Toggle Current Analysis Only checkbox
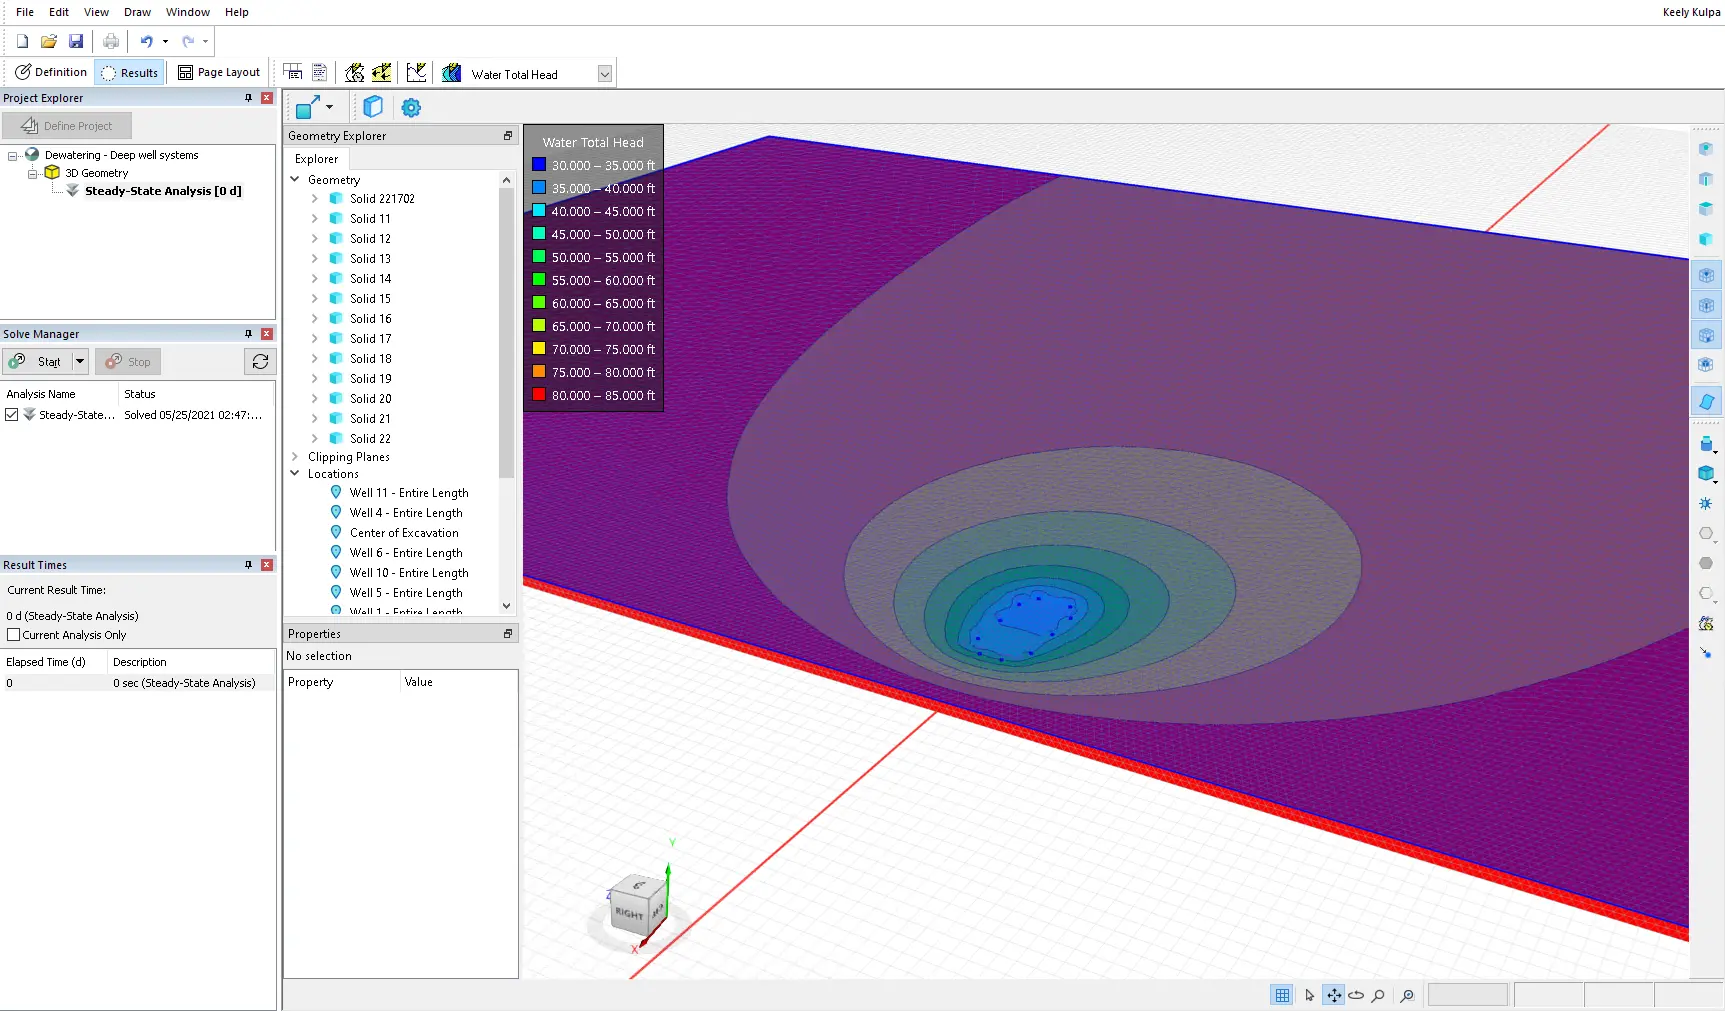The width and height of the screenshot is (1725, 1011). 14,635
